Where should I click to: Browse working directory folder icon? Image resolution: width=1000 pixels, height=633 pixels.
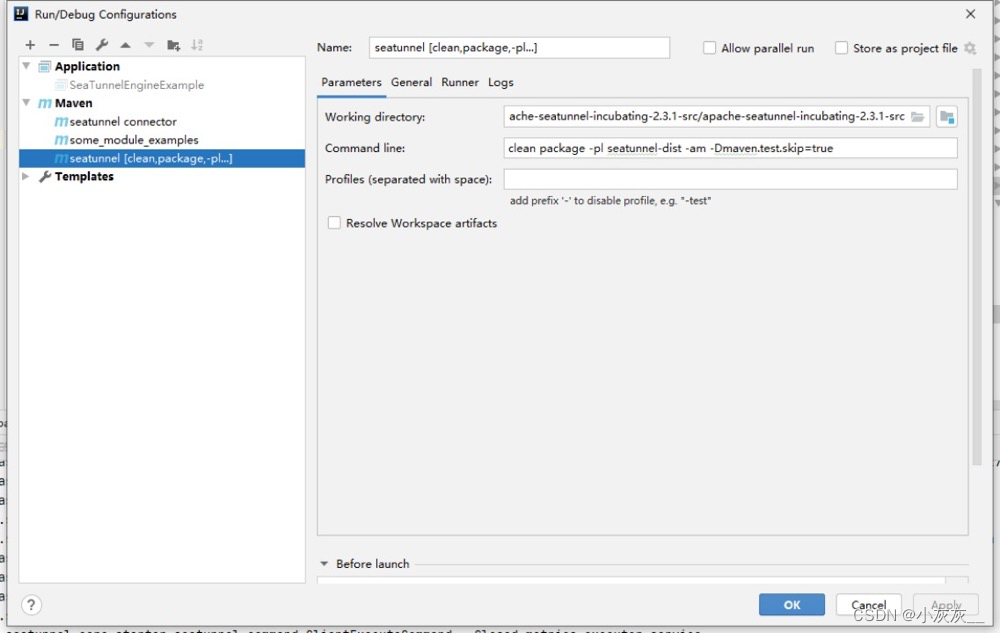(x=917, y=117)
